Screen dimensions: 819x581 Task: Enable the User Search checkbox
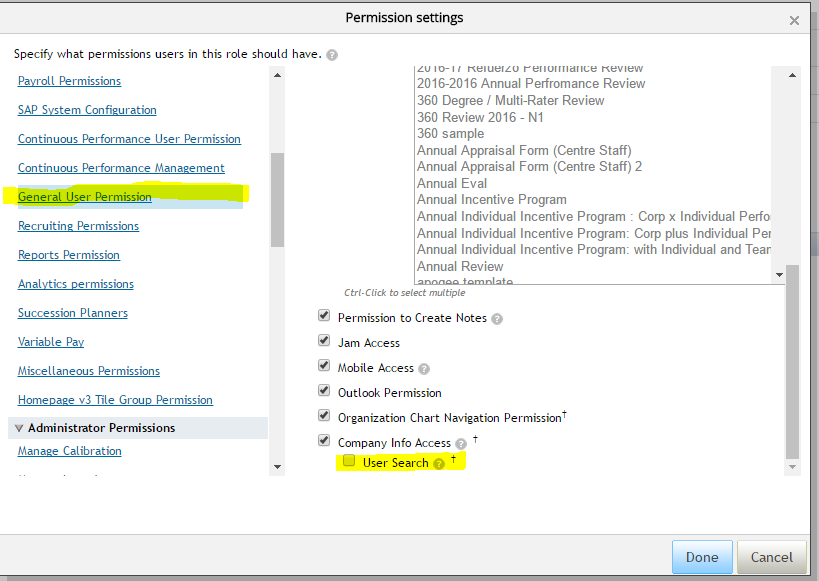click(349, 460)
